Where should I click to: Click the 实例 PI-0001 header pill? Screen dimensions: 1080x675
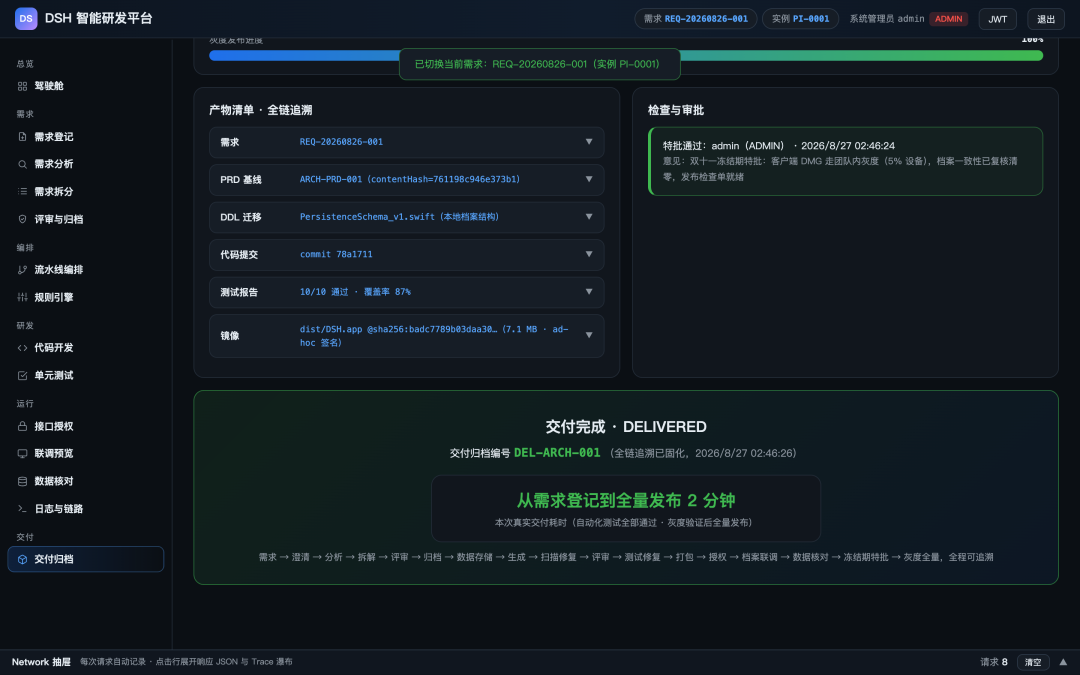[800, 19]
